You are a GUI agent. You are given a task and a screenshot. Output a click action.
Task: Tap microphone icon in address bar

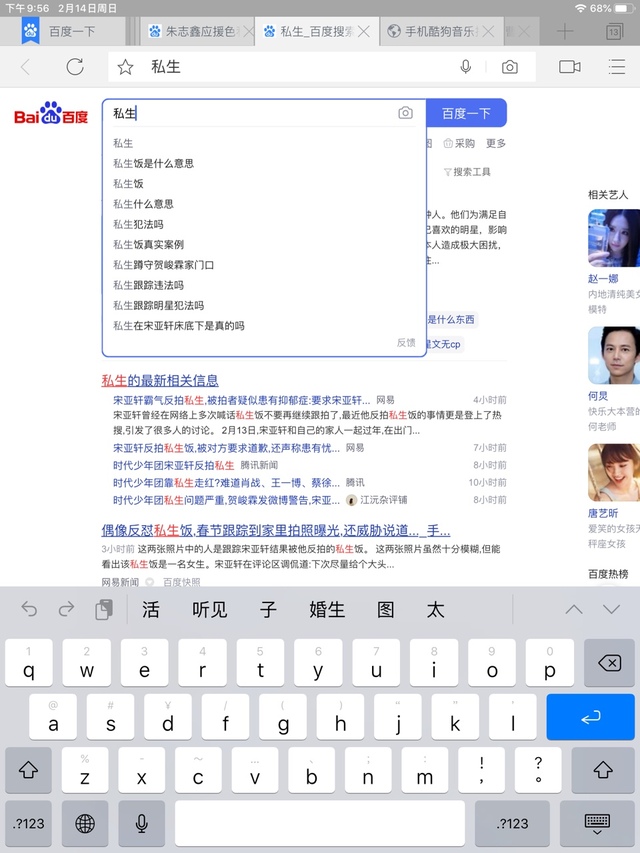click(465, 67)
